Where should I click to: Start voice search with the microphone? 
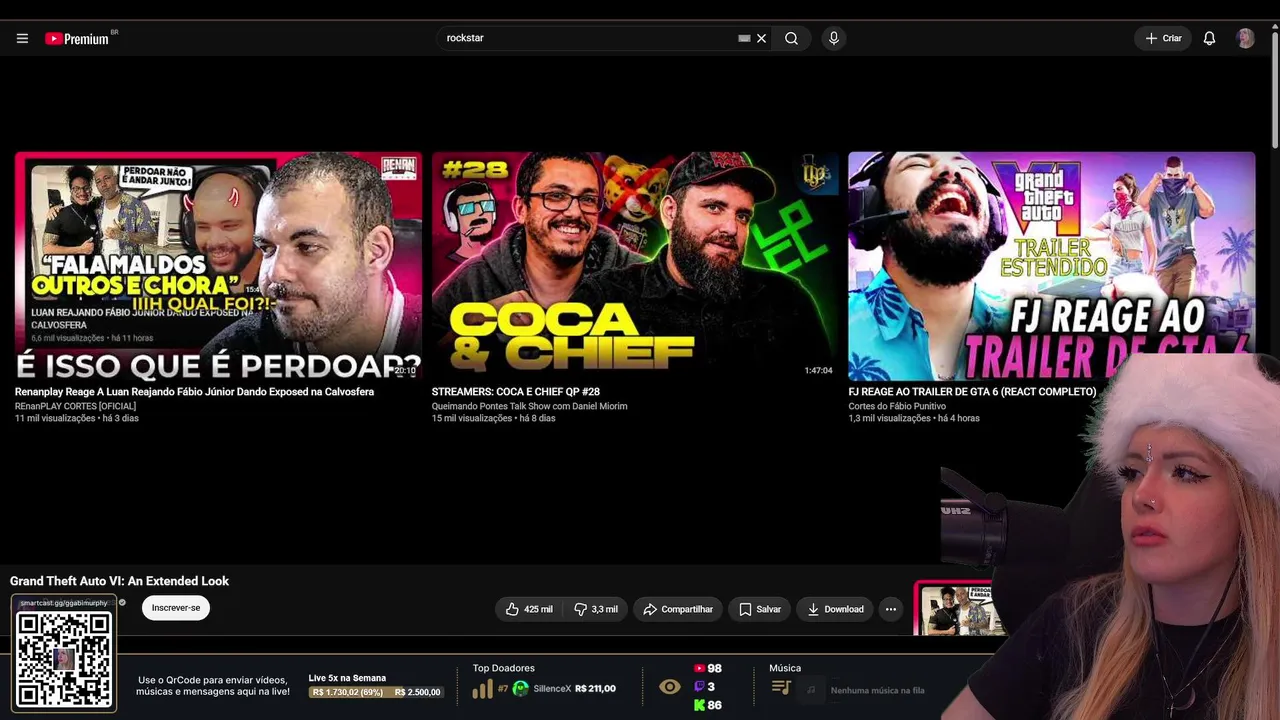click(x=833, y=38)
